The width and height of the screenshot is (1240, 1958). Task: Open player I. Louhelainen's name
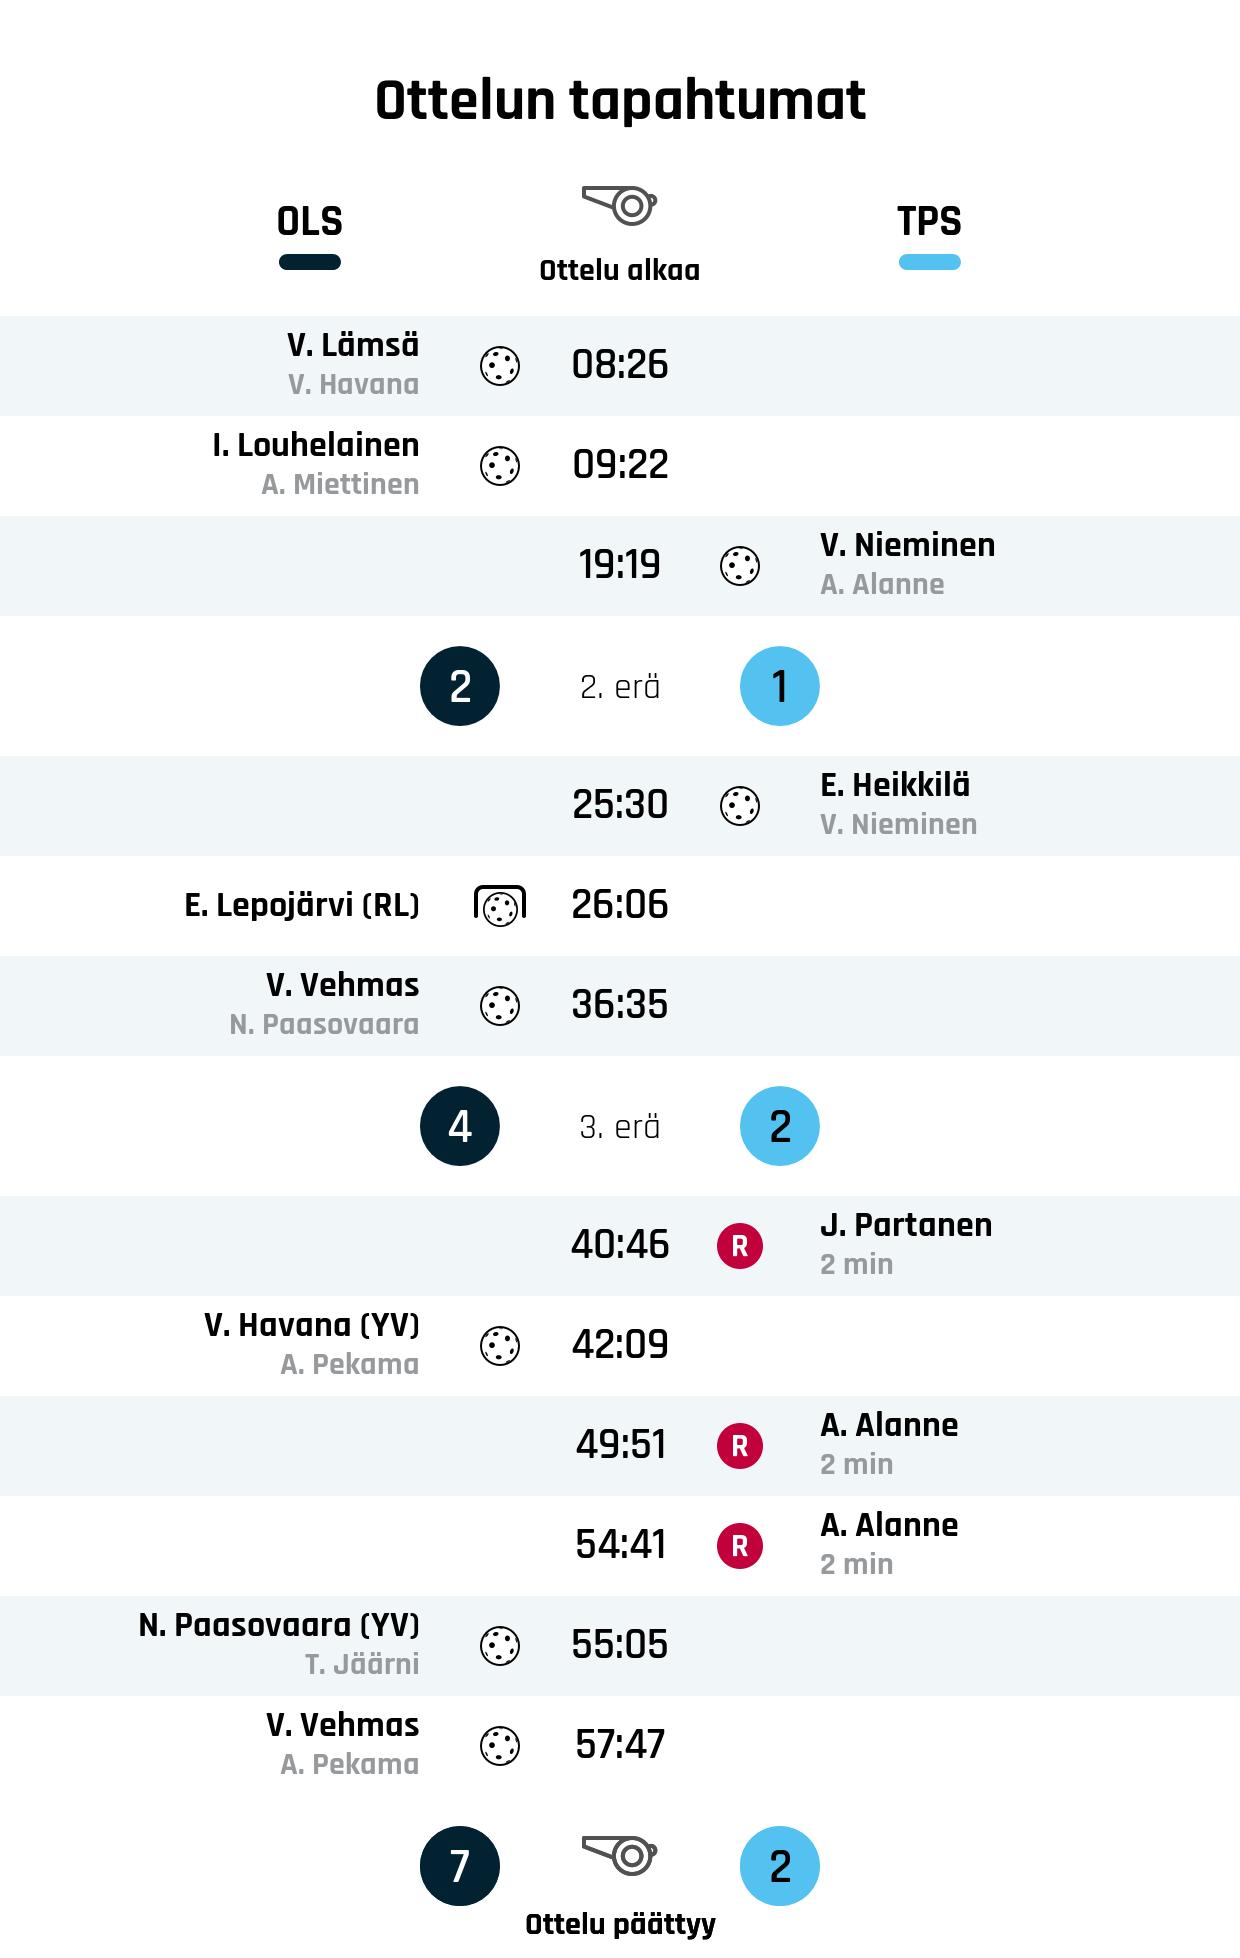316,445
